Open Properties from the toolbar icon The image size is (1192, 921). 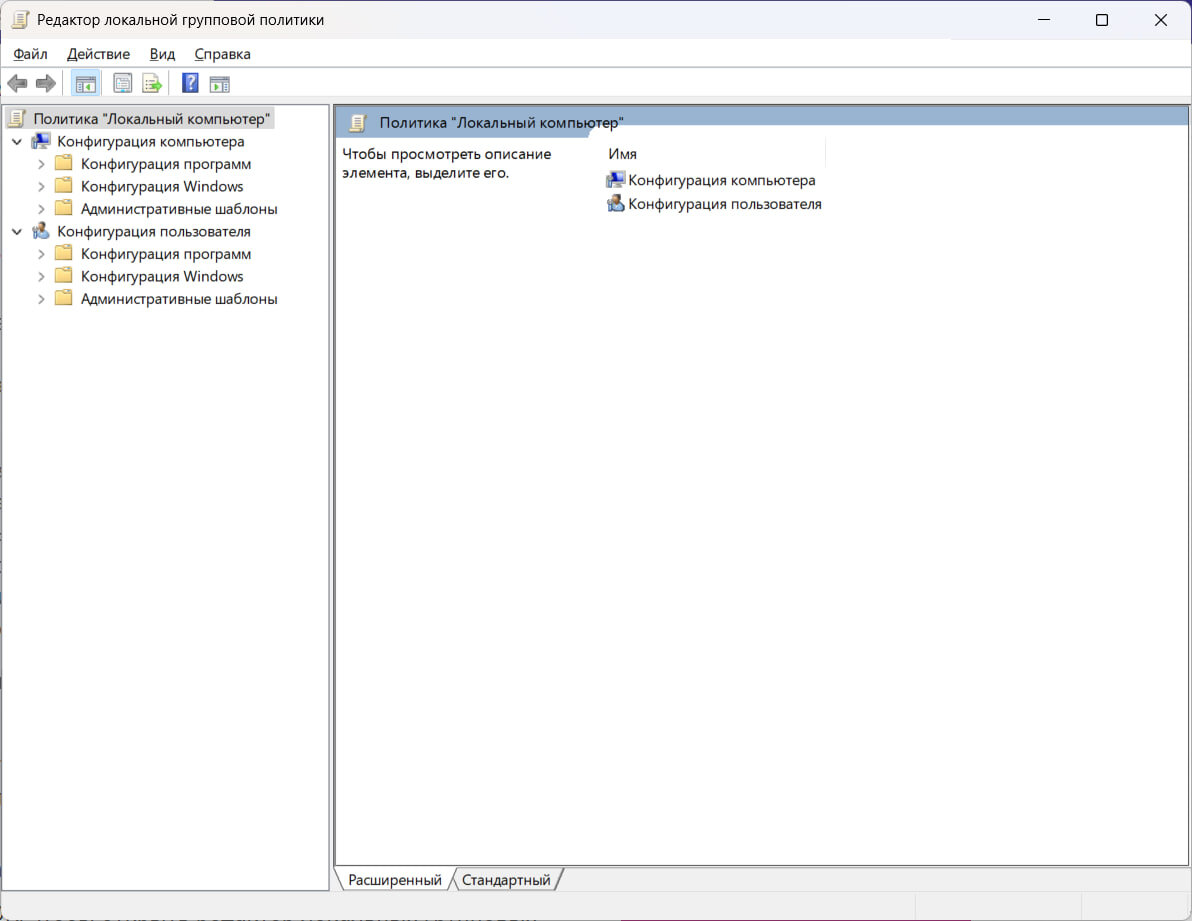point(123,84)
